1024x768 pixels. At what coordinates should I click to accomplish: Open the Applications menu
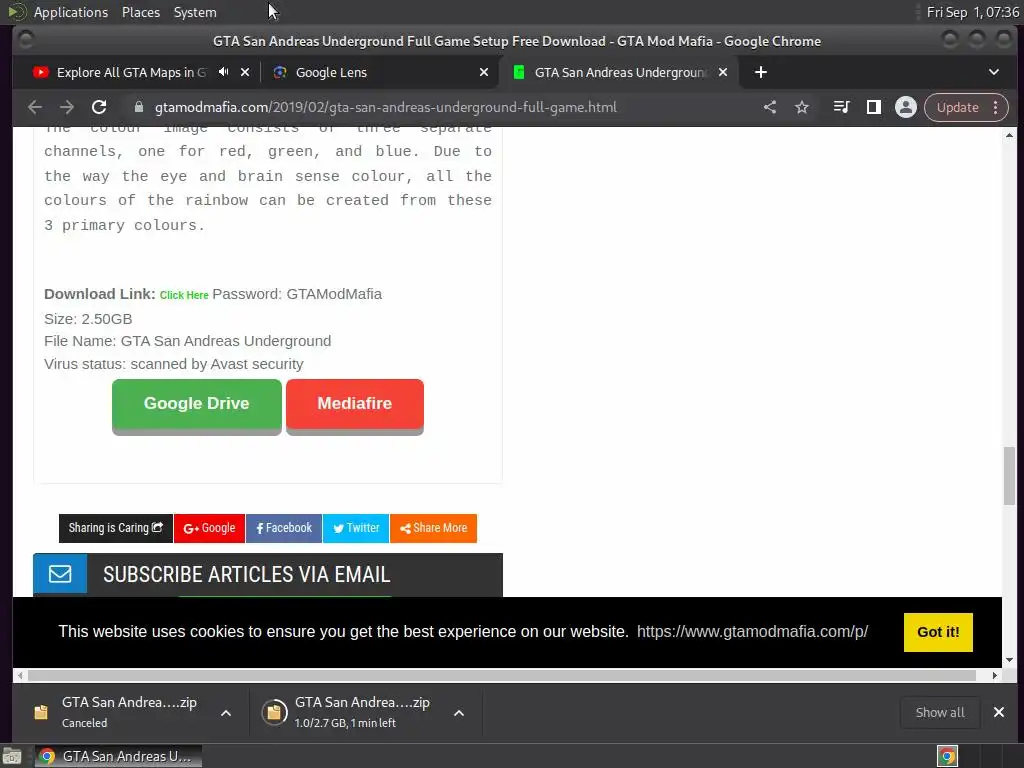(x=71, y=12)
